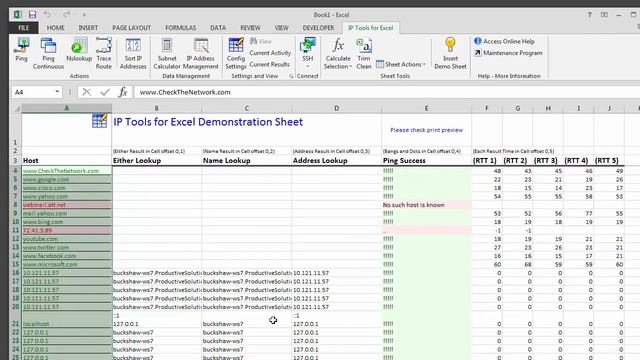Screen dimensions: 640x360
Task: Redo the last action
Action: (x=66, y=15)
